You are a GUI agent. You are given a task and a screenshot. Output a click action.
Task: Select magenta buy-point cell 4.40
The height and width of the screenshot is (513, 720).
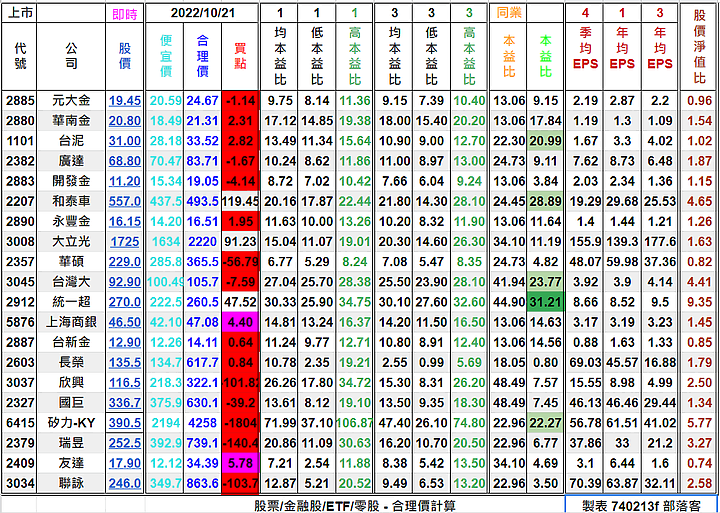pyautogui.click(x=240, y=322)
